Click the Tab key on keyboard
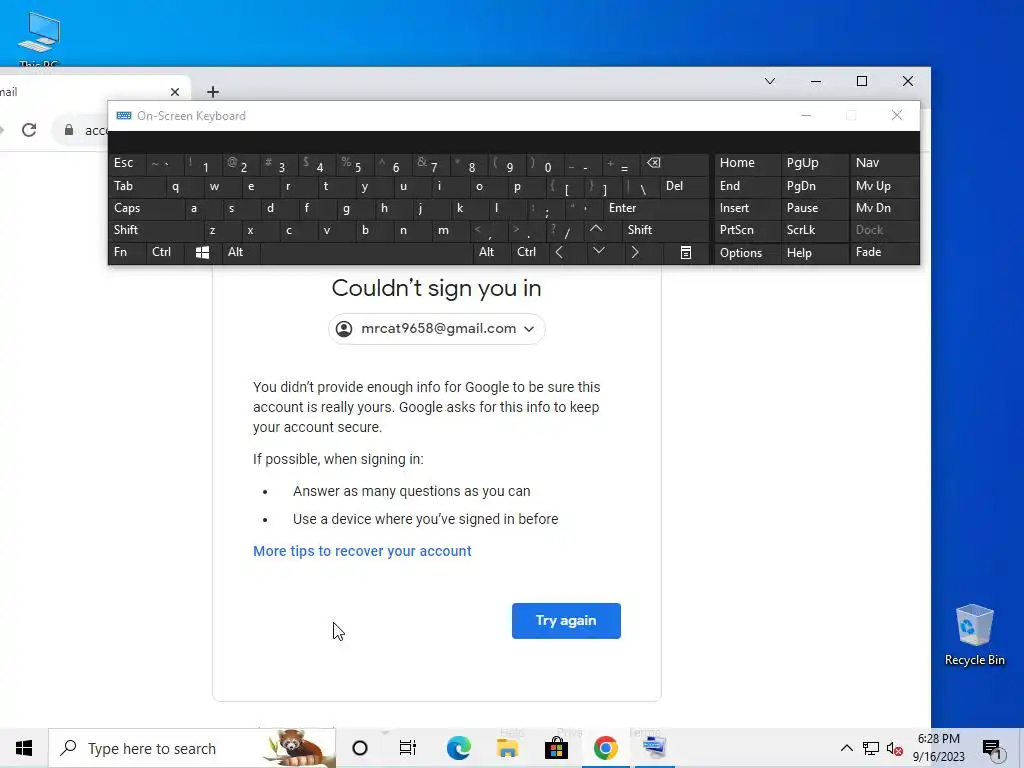The height and width of the screenshot is (768, 1024). tap(136, 186)
